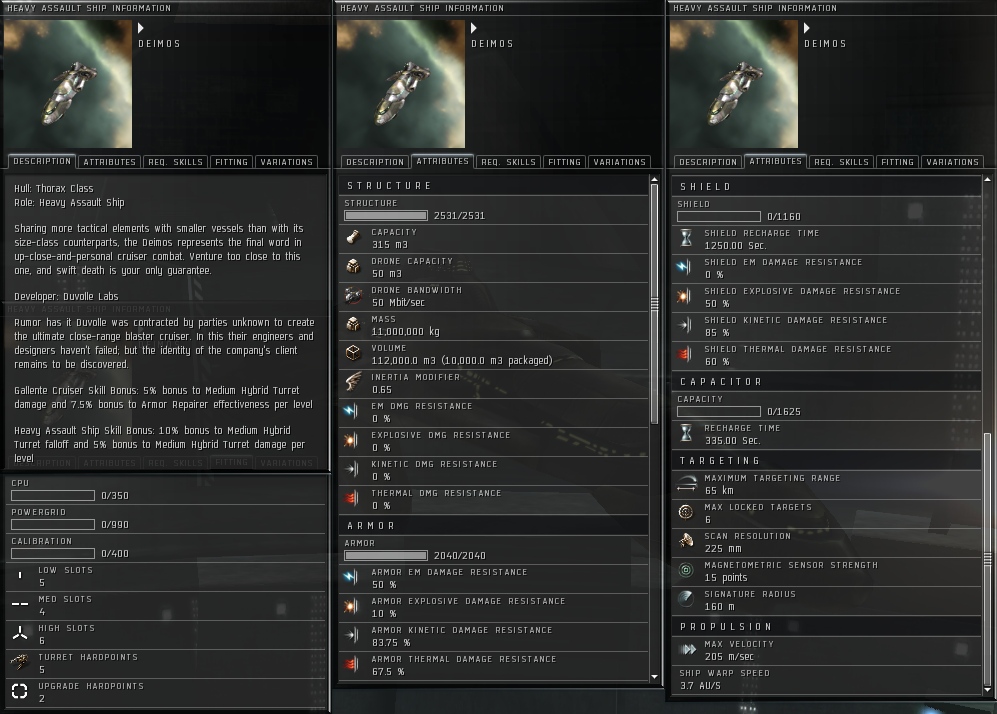Click the Maximum Targeting Range icon
The height and width of the screenshot is (714, 997).
pos(686,484)
